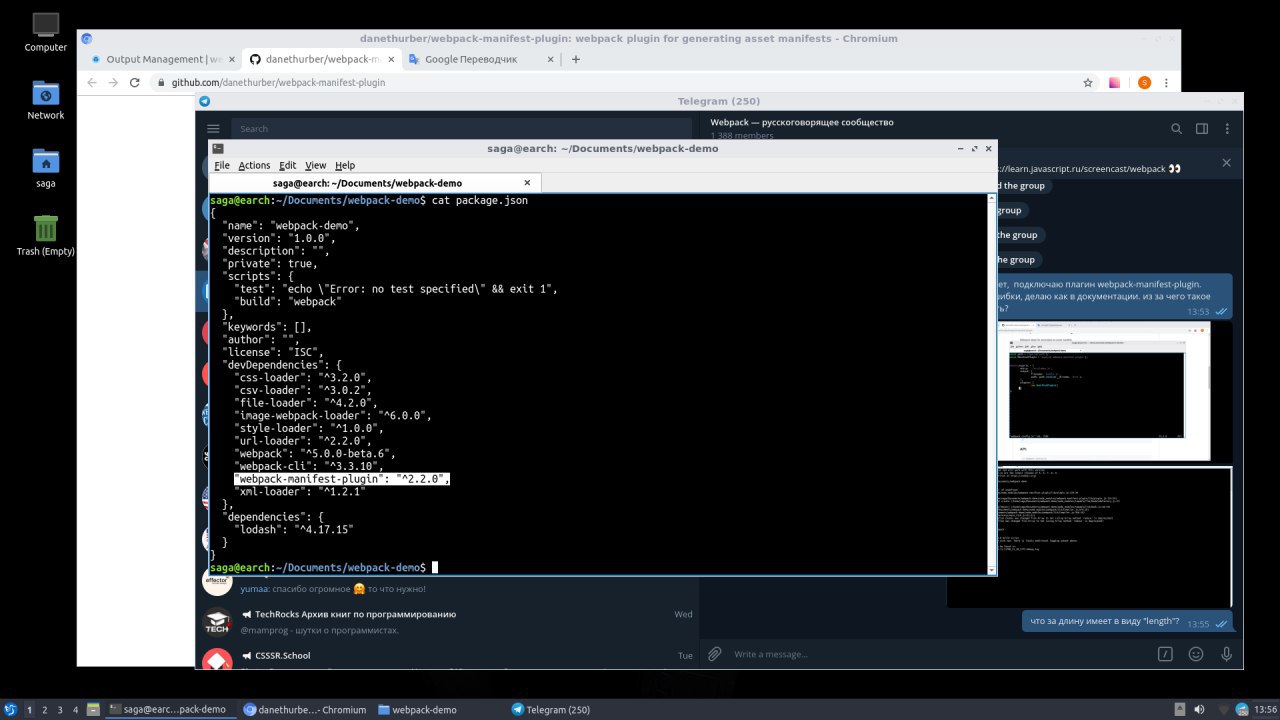Image resolution: width=1280 pixels, height=720 pixels.
Task: Click the 13:56 clock
Action: click(1264, 709)
